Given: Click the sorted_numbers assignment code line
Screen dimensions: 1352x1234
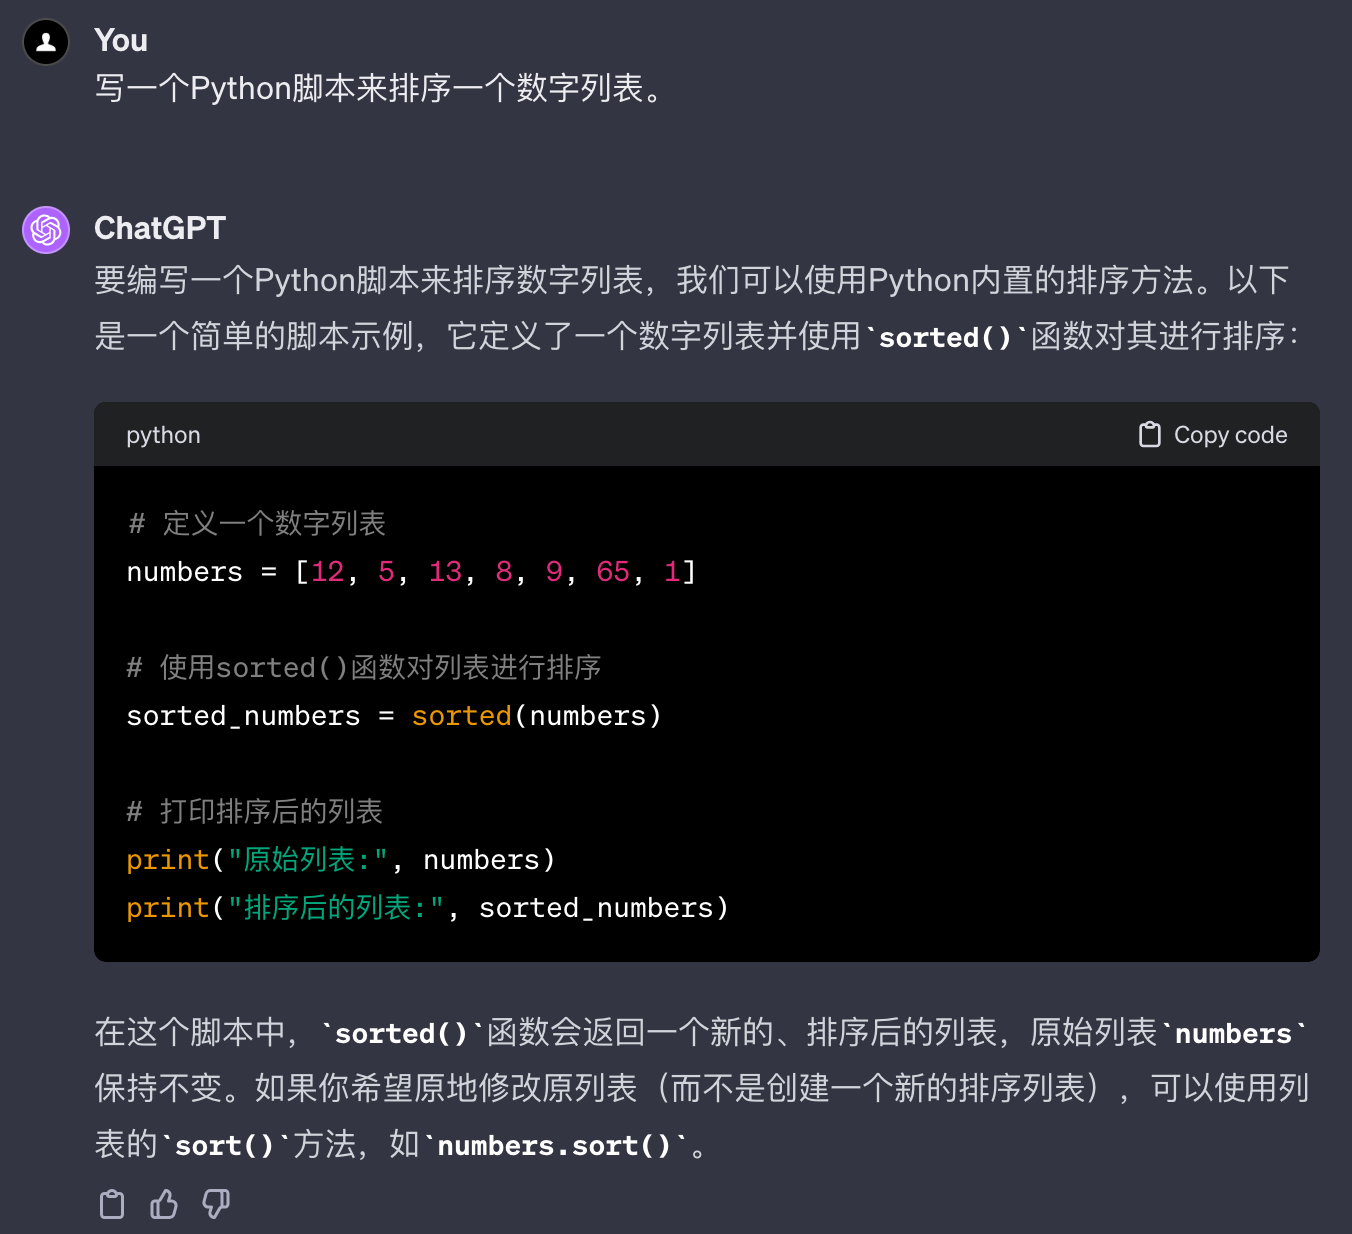Looking at the screenshot, I should [x=394, y=716].
